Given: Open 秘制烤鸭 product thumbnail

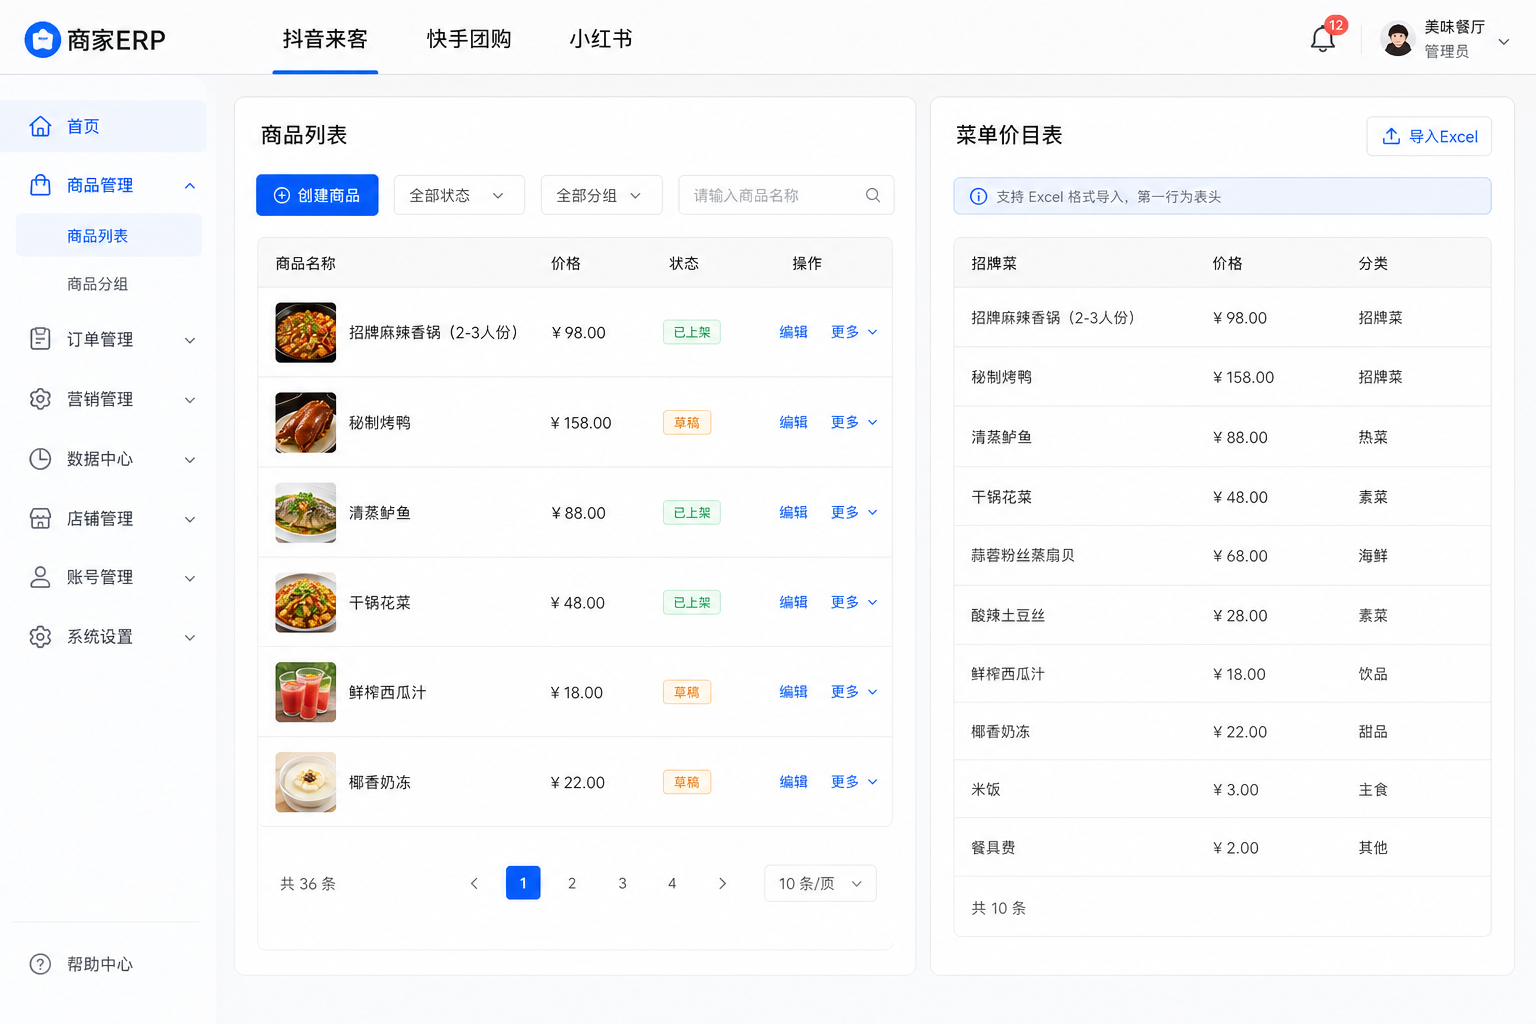Looking at the screenshot, I should [x=306, y=422].
